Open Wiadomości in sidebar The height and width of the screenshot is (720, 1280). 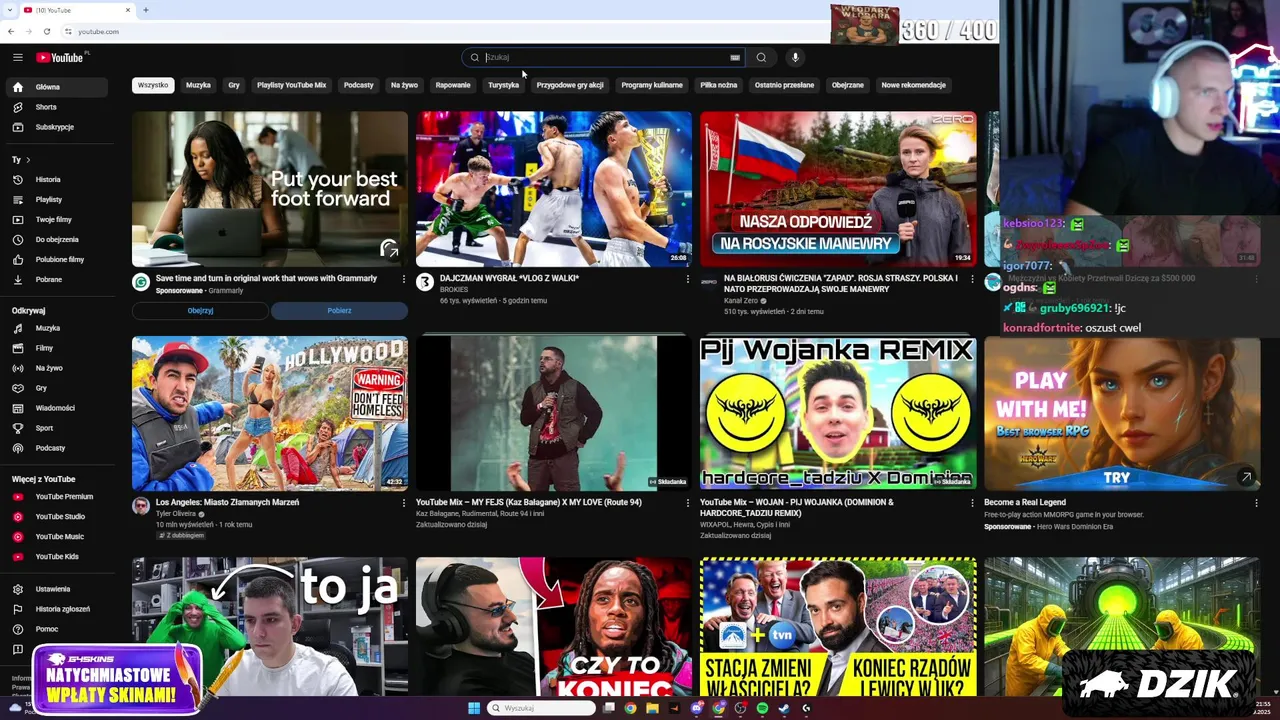click(56, 408)
